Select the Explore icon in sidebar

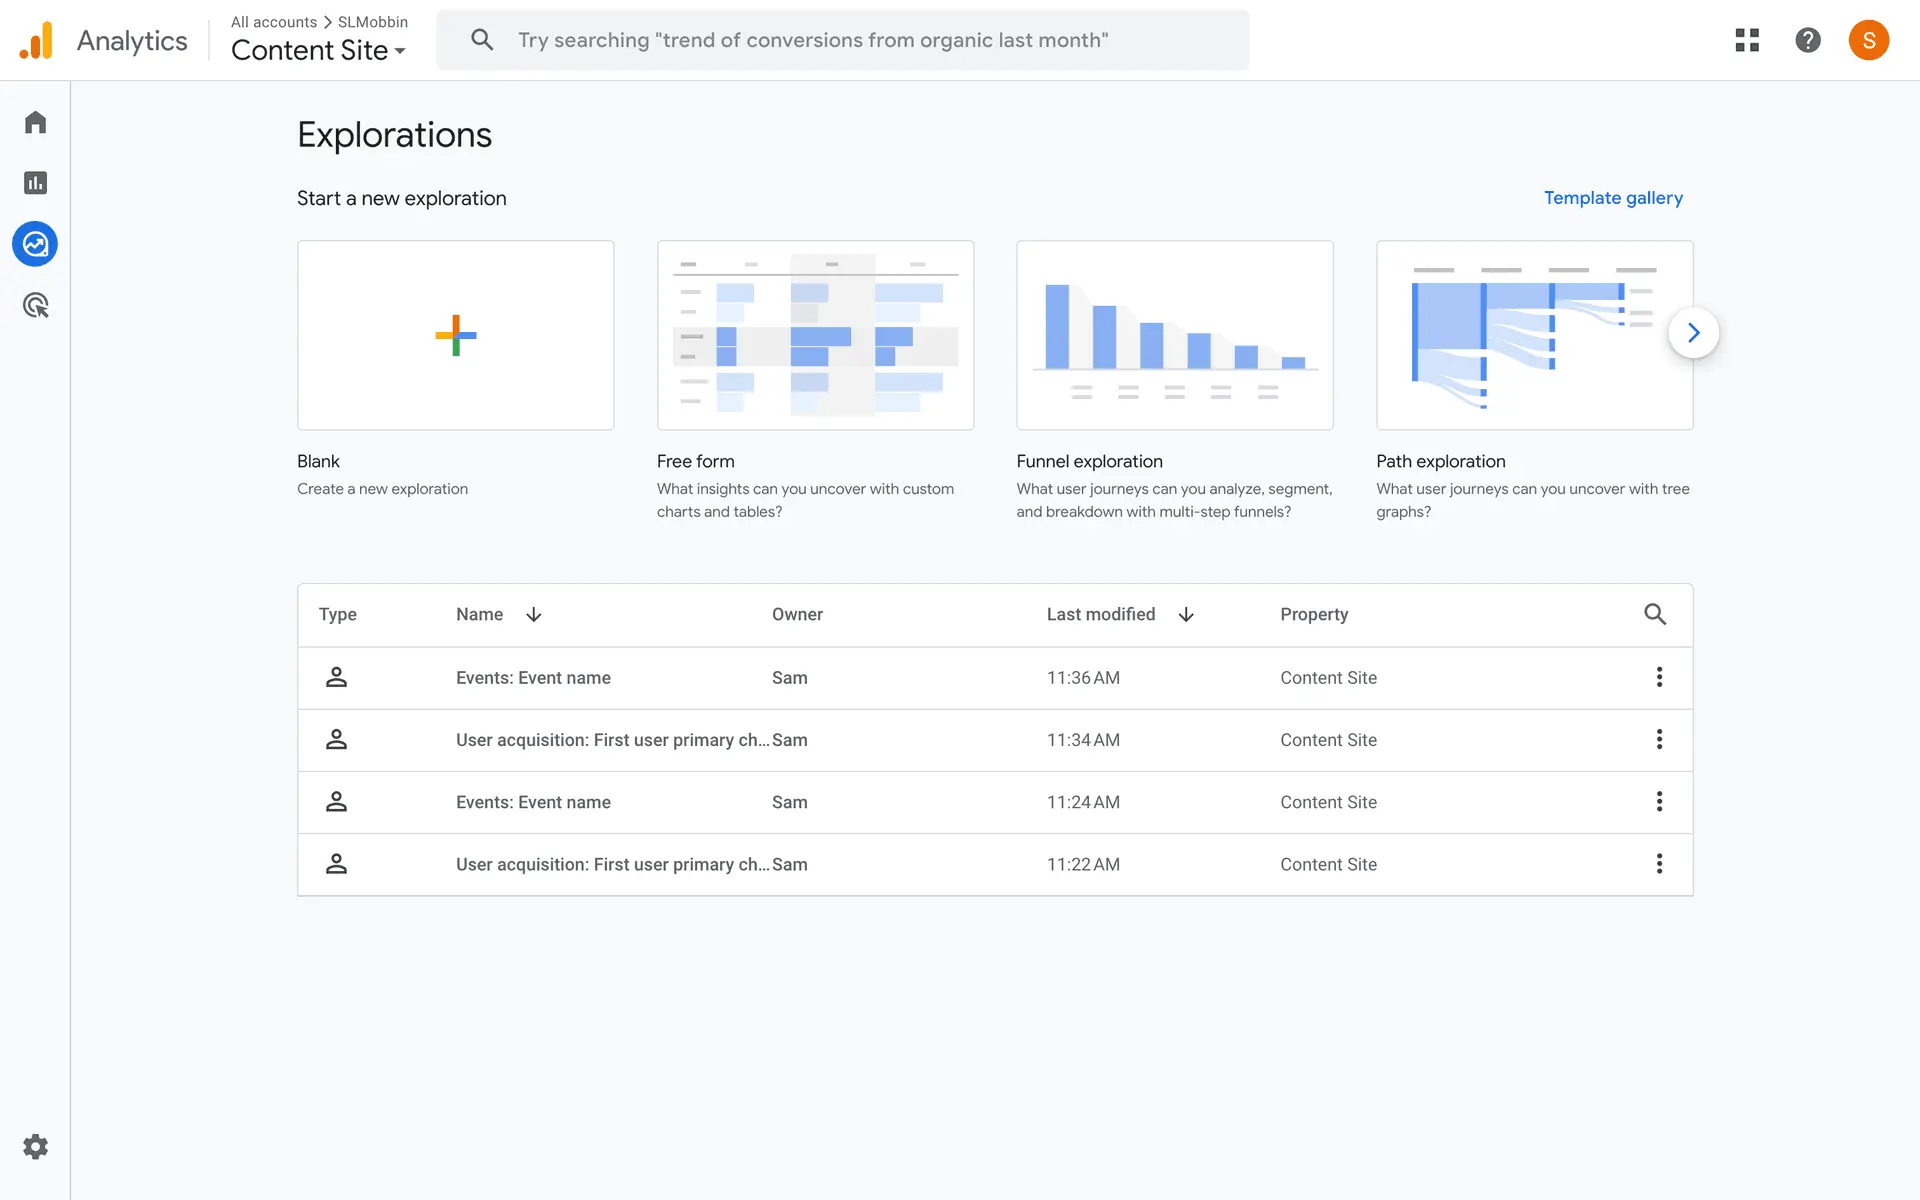pyautogui.click(x=35, y=244)
